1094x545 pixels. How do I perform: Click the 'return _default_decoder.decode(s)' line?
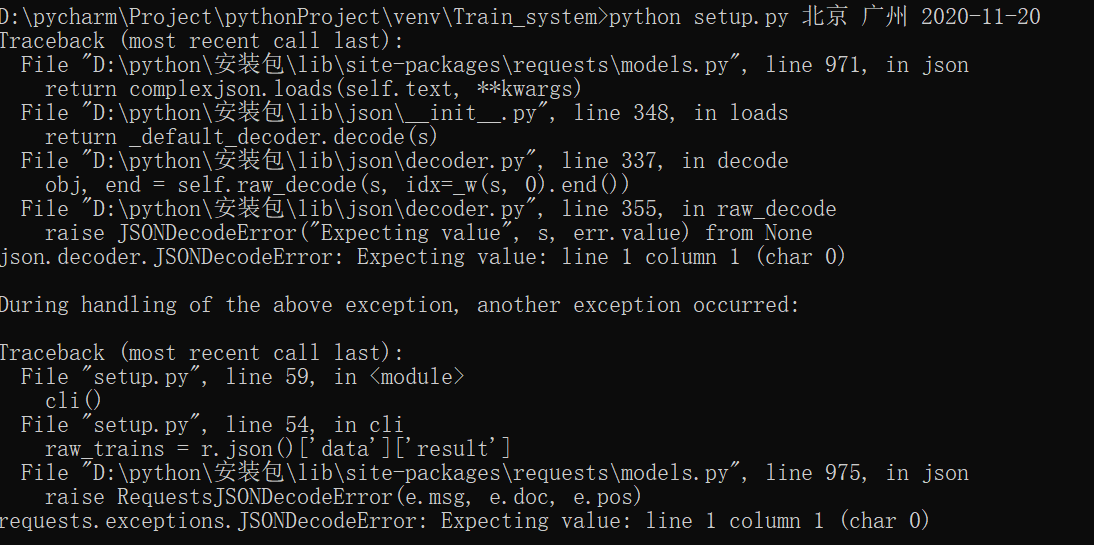point(241,137)
